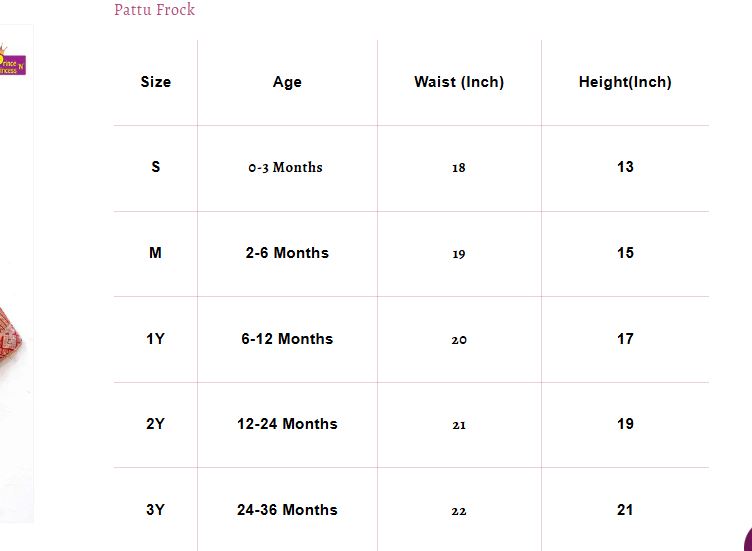Click the Age column header
The height and width of the screenshot is (551, 752).
pyautogui.click(x=287, y=82)
